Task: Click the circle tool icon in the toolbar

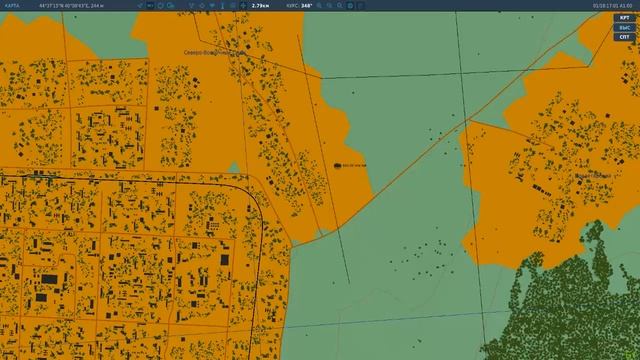Action: coord(160,6)
